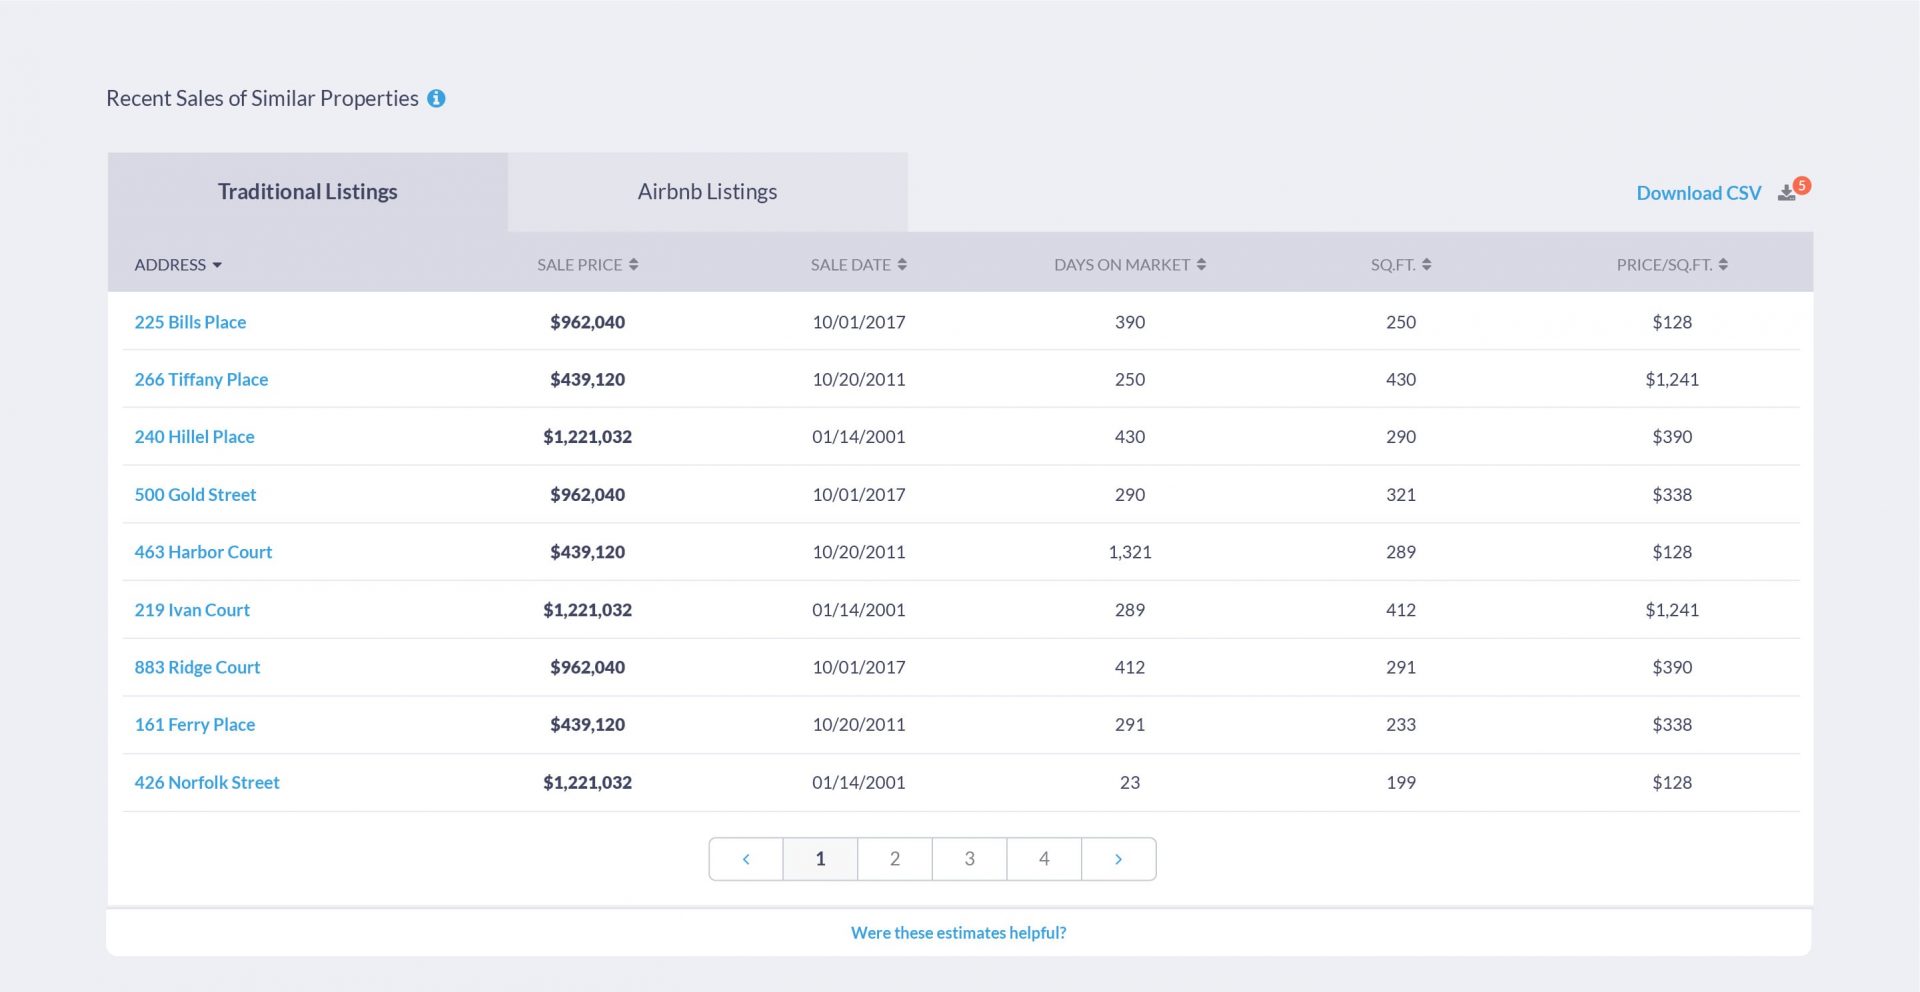Open the 225 Bills Place listing

190,322
